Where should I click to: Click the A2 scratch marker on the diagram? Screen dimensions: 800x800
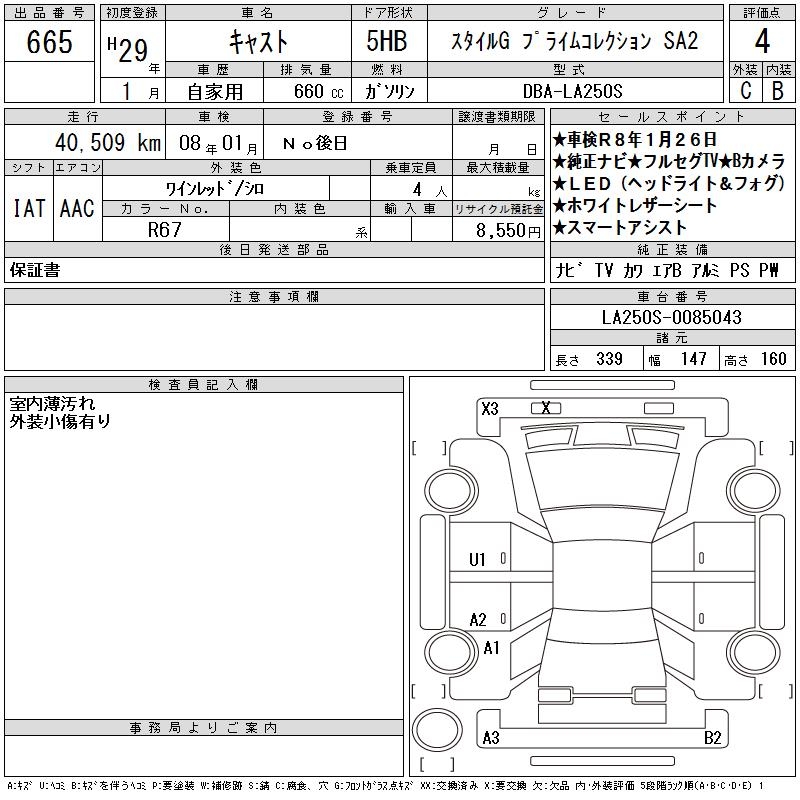coord(478,620)
